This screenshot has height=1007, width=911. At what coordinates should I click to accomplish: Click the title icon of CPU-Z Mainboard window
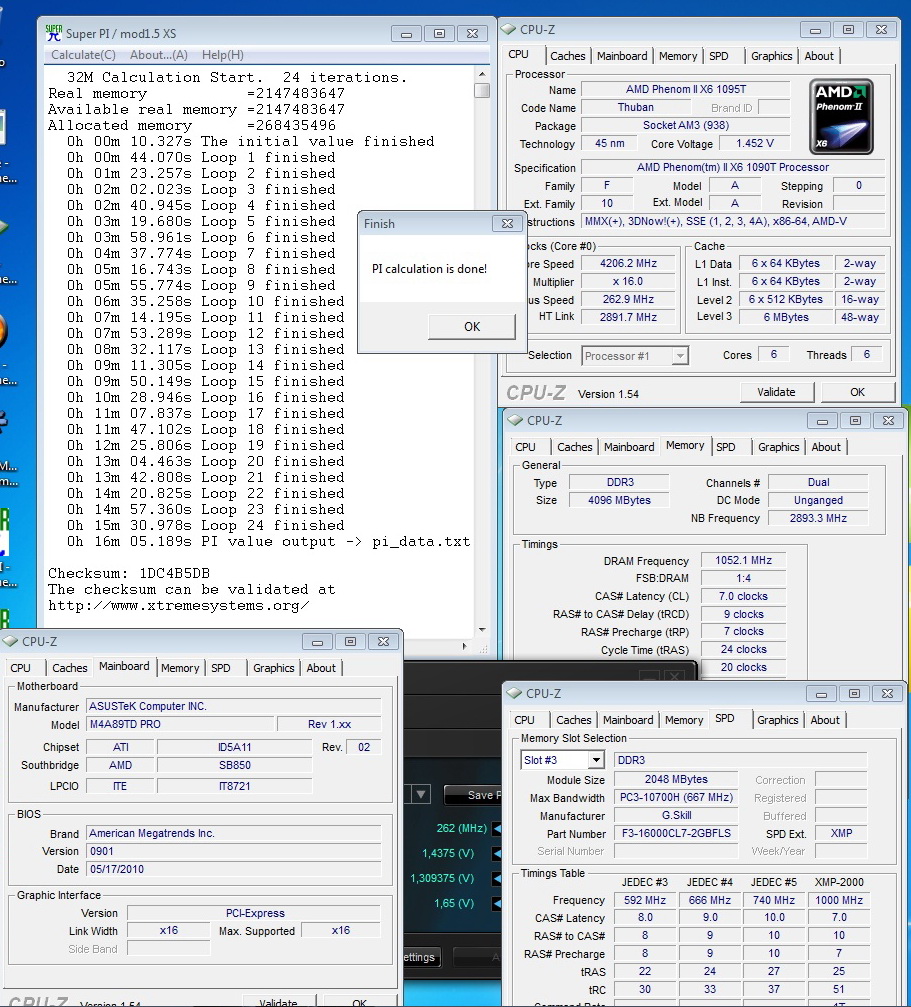[10, 641]
